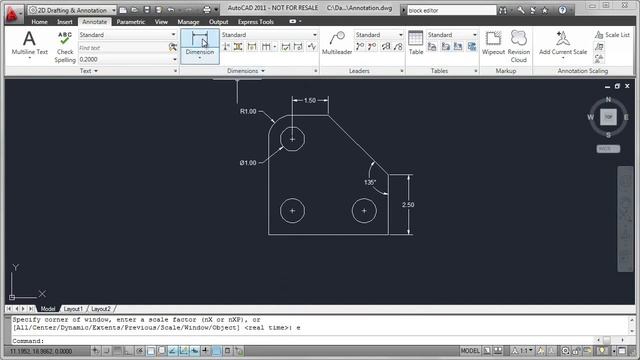
Task: Click the Find text input field
Action: (x=123, y=48)
